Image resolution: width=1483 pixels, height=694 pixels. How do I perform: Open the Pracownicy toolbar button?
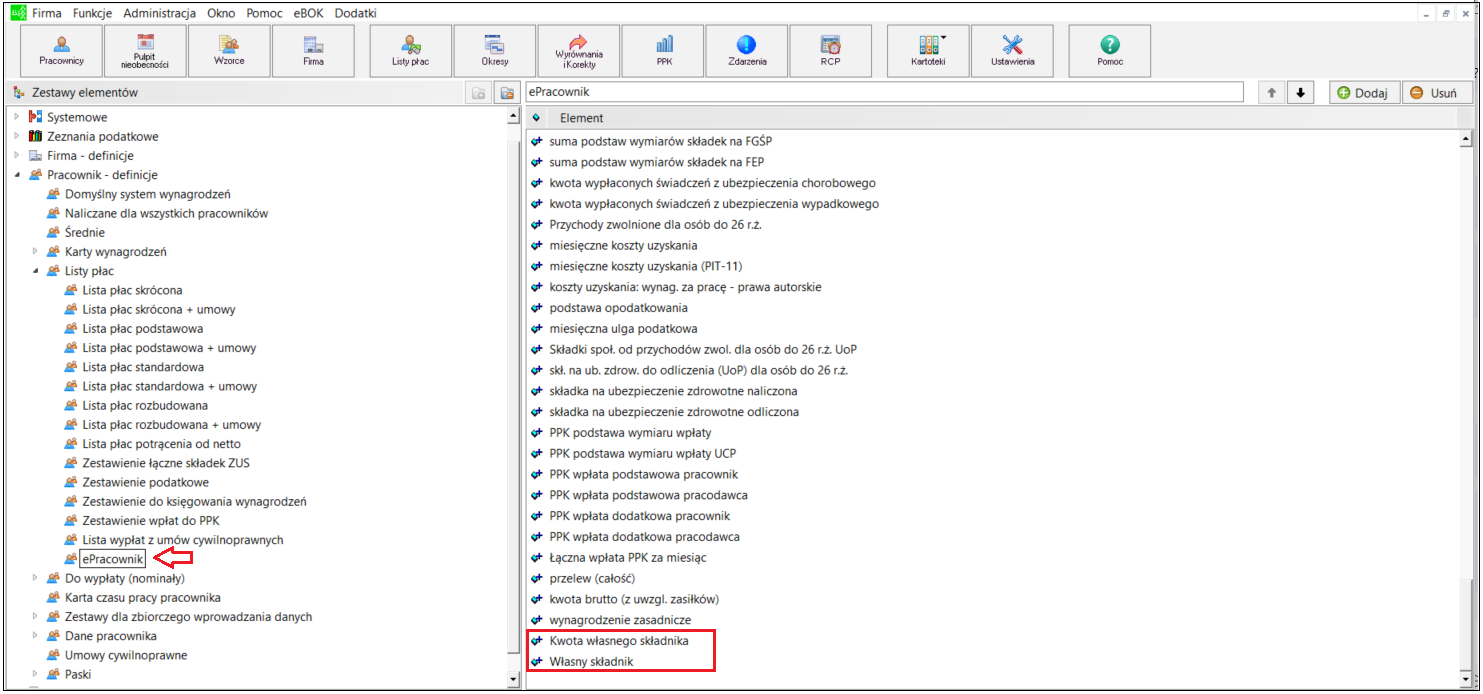pyautogui.click(x=61, y=50)
